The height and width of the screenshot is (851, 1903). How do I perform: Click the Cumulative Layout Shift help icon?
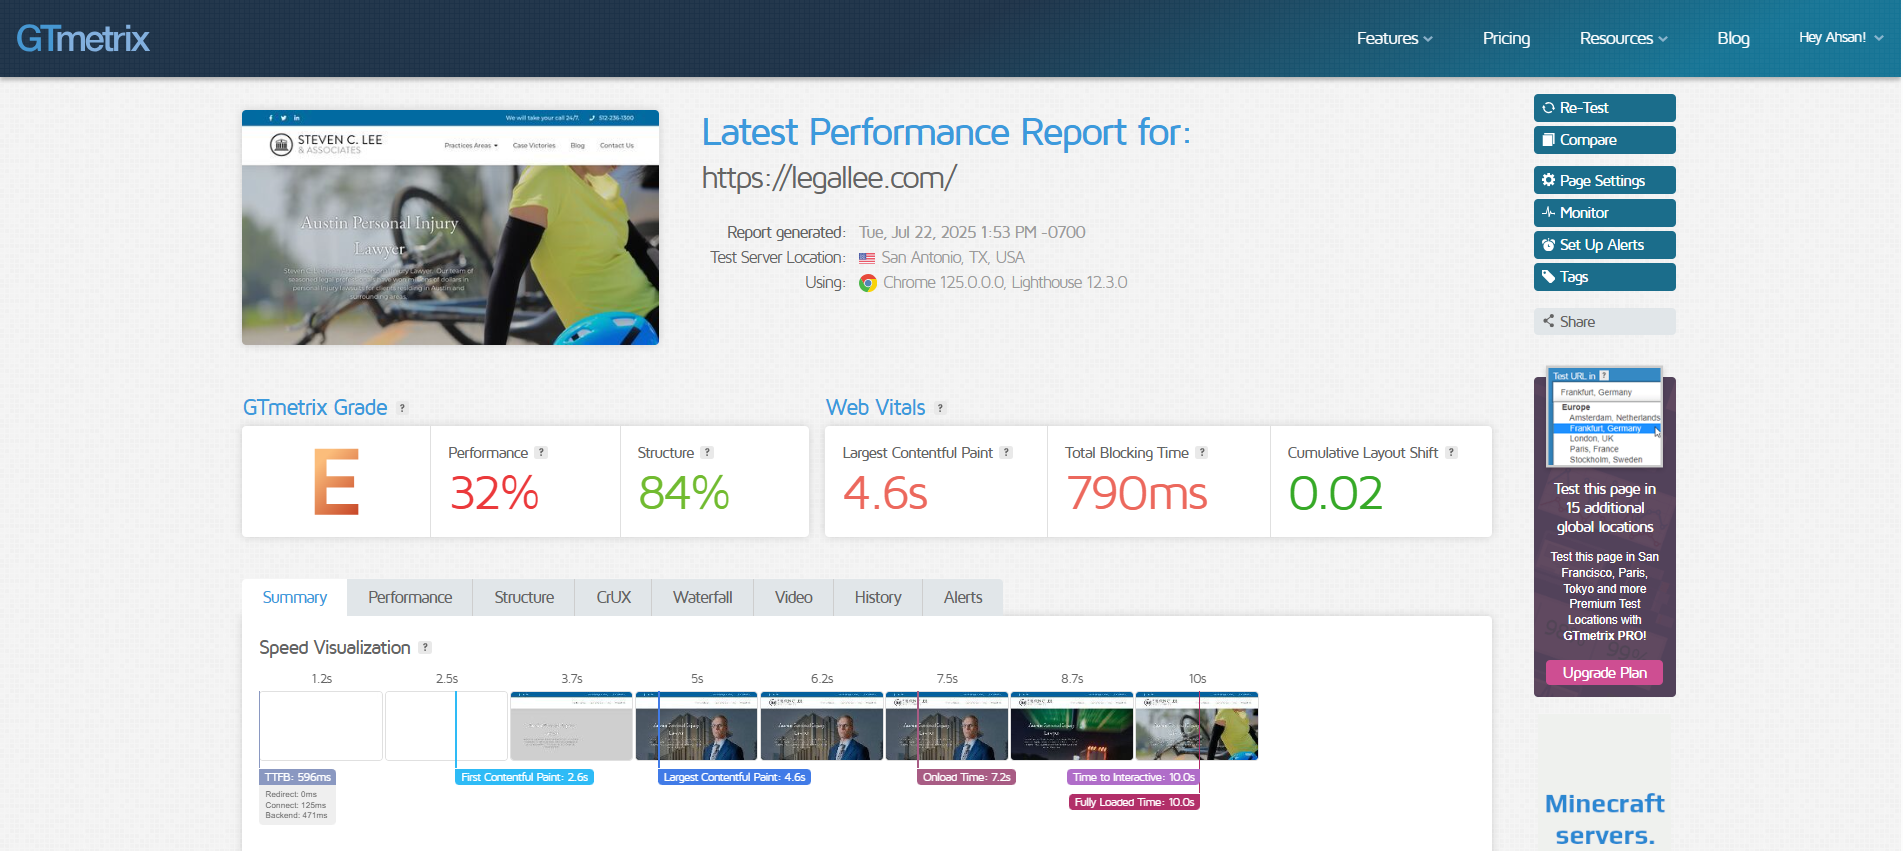pos(1451,453)
